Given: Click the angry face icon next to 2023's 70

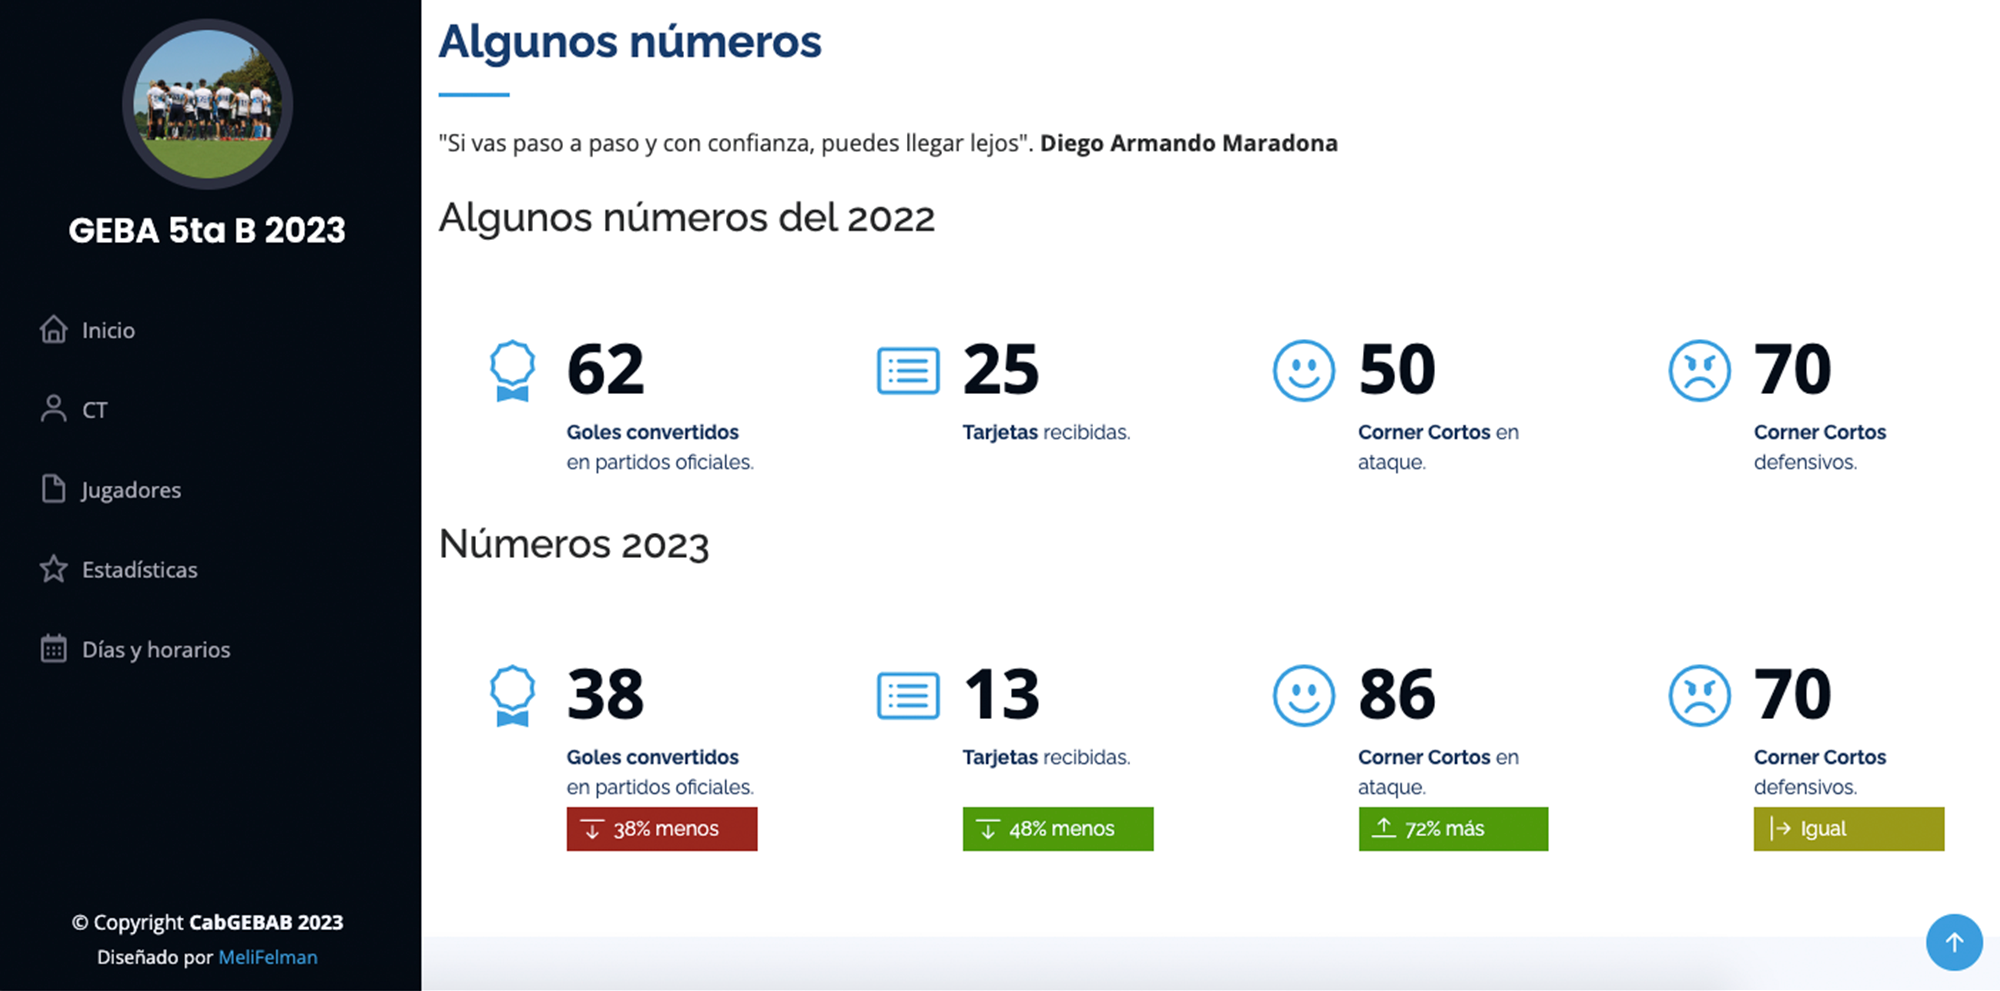Looking at the screenshot, I should tap(1699, 695).
